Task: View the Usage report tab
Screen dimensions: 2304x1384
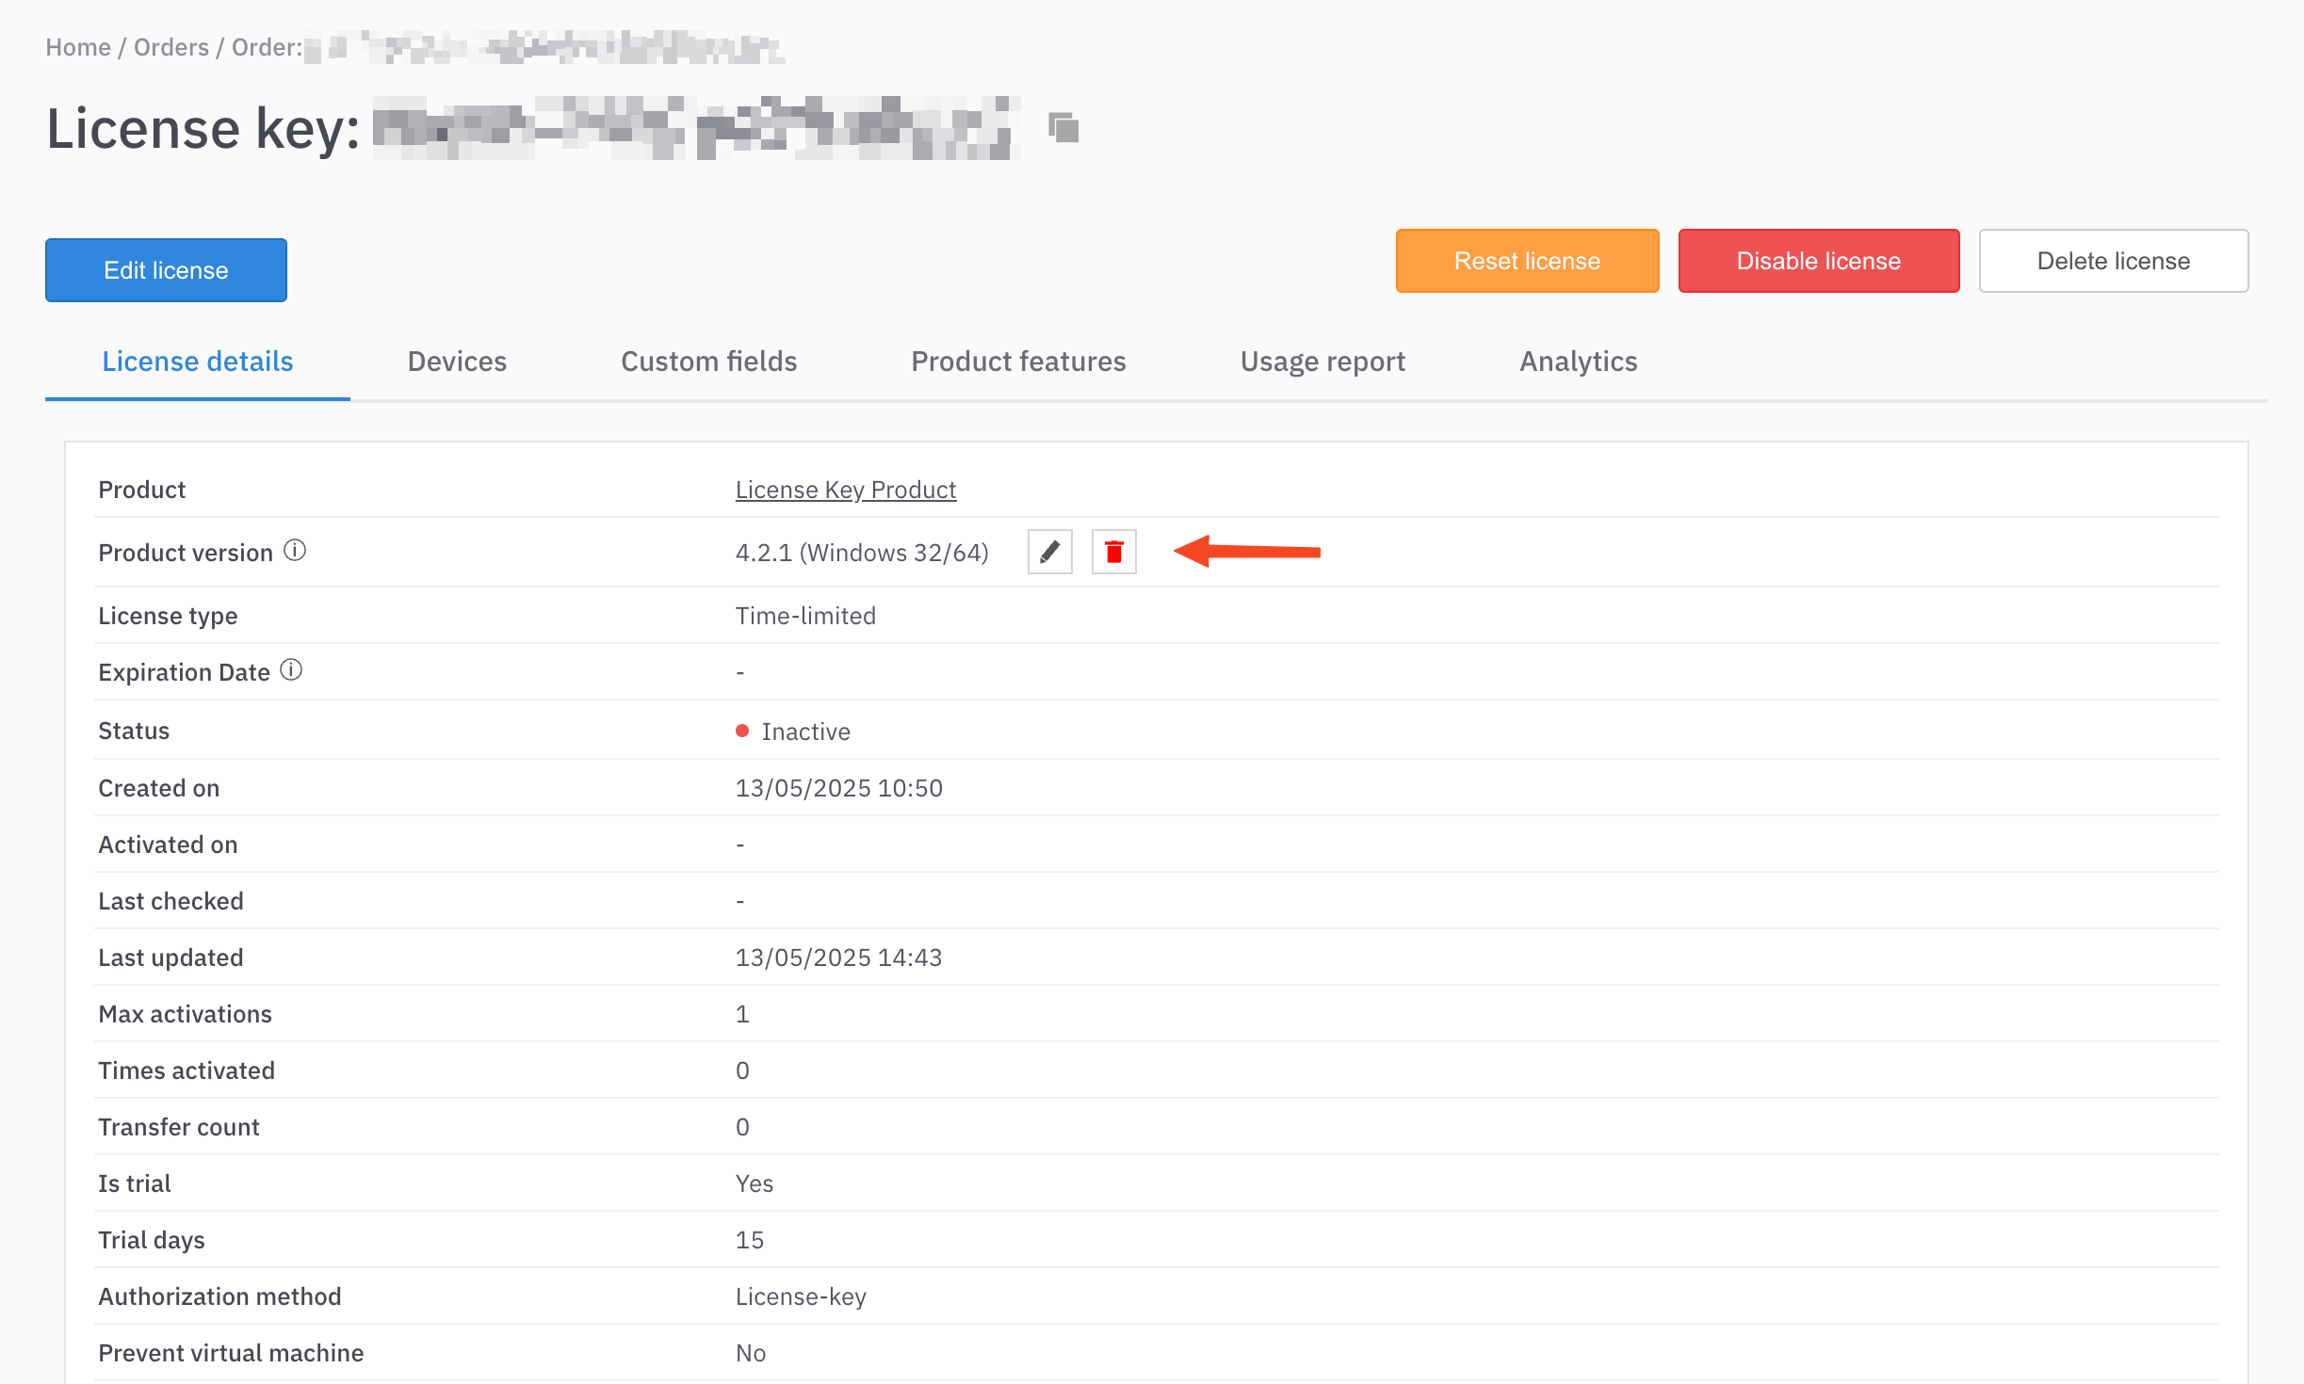Action: click(1322, 361)
